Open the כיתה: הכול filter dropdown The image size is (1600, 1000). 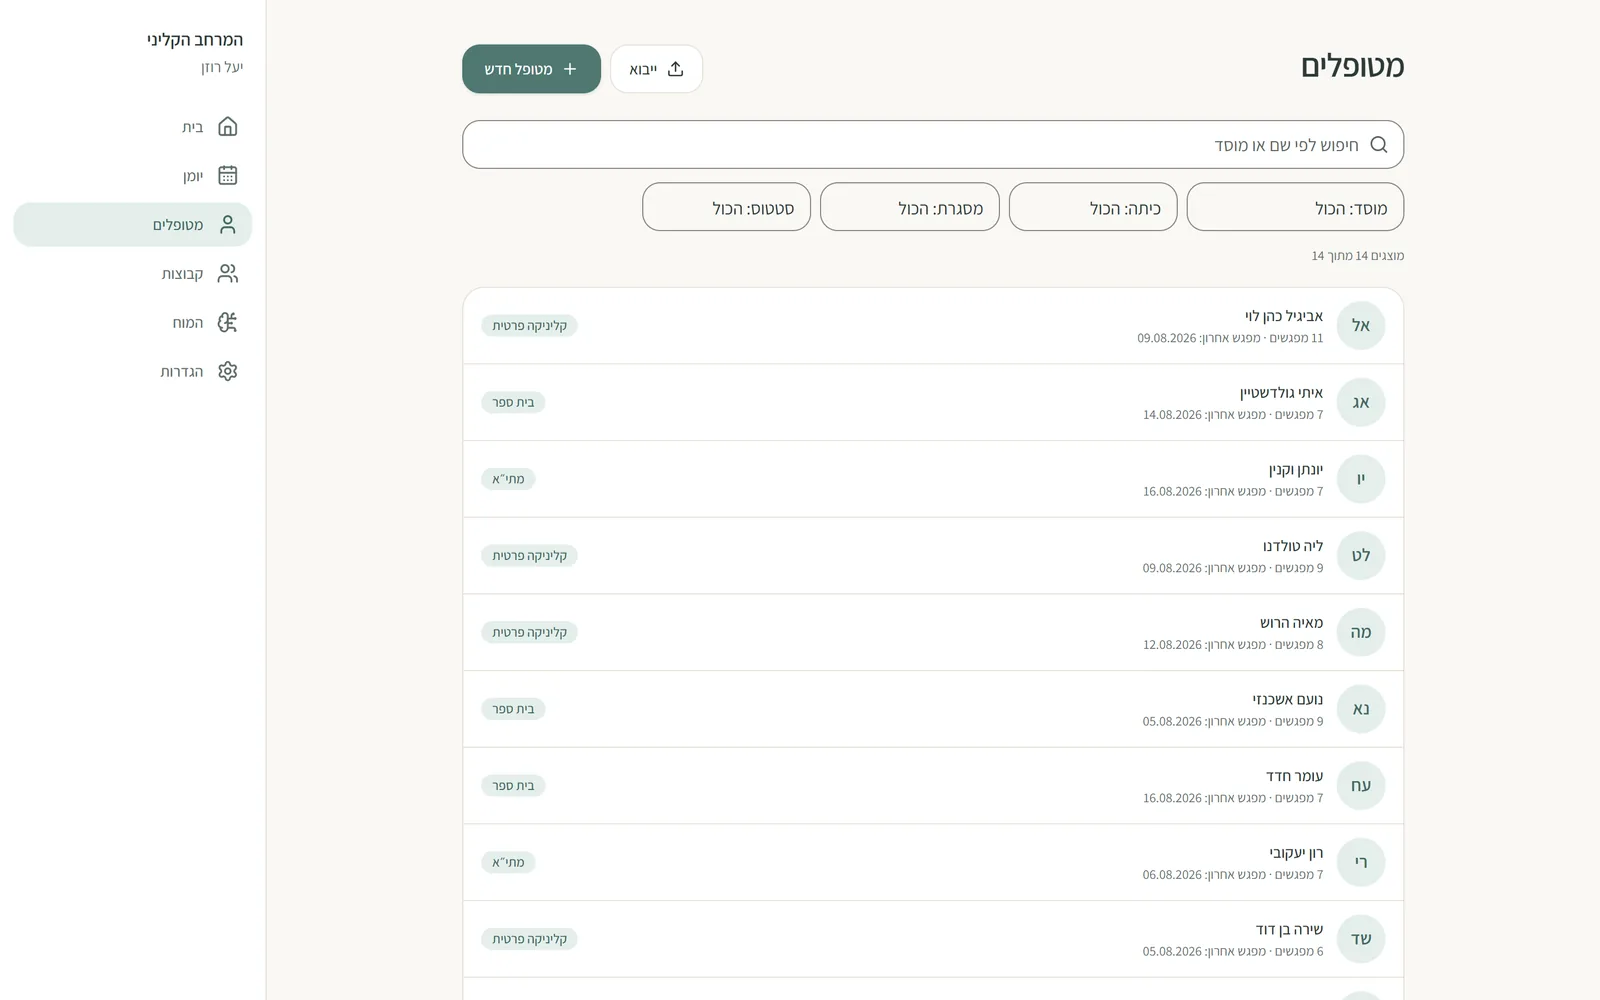1093,207
